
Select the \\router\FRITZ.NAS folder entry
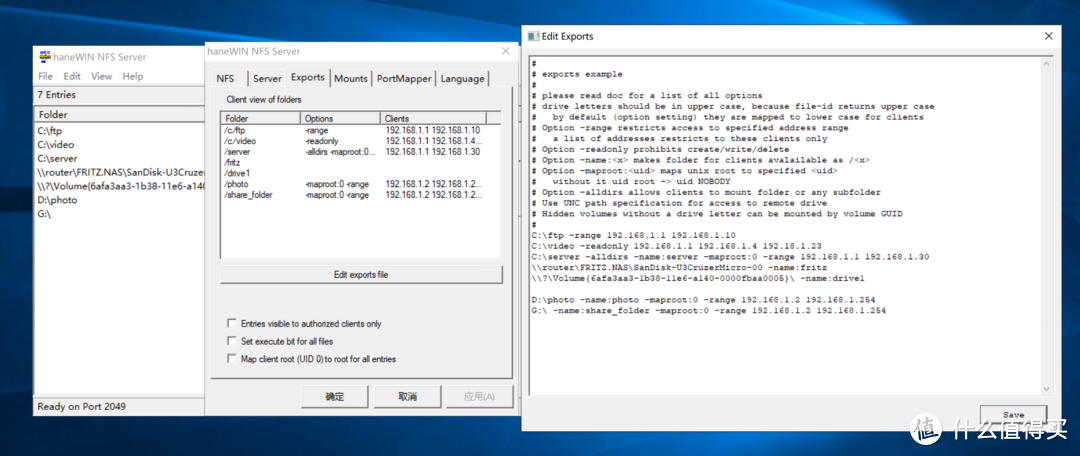[121, 172]
